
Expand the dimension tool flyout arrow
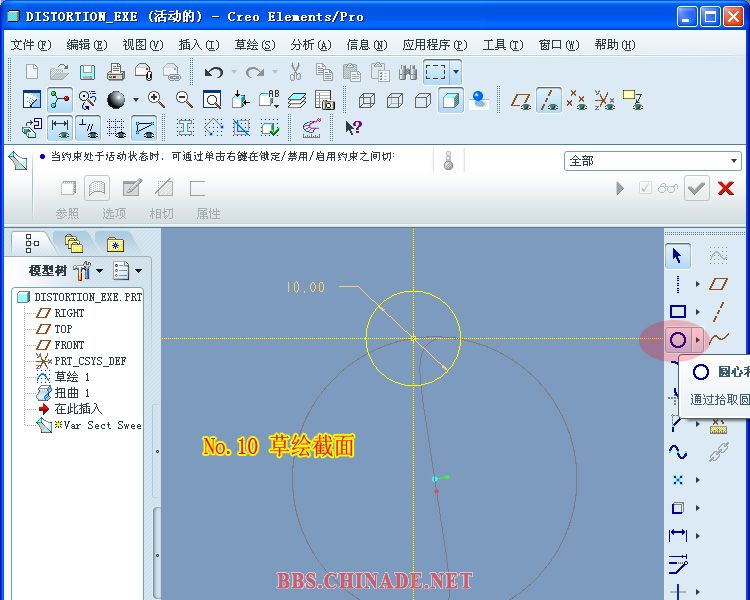click(x=698, y=536)
